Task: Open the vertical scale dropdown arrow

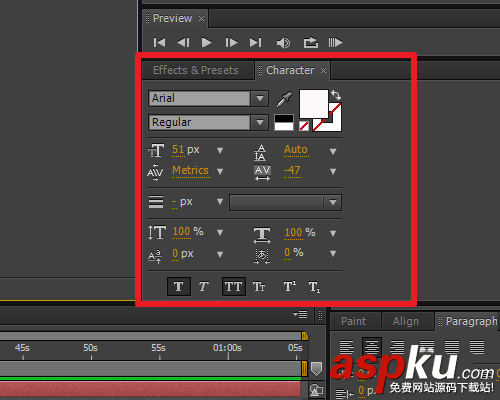Action: tap(220, 232)
